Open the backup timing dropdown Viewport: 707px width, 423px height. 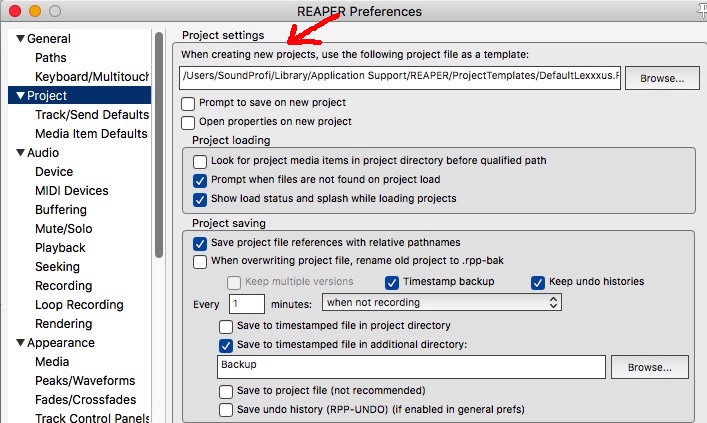[x=443, y=302]
